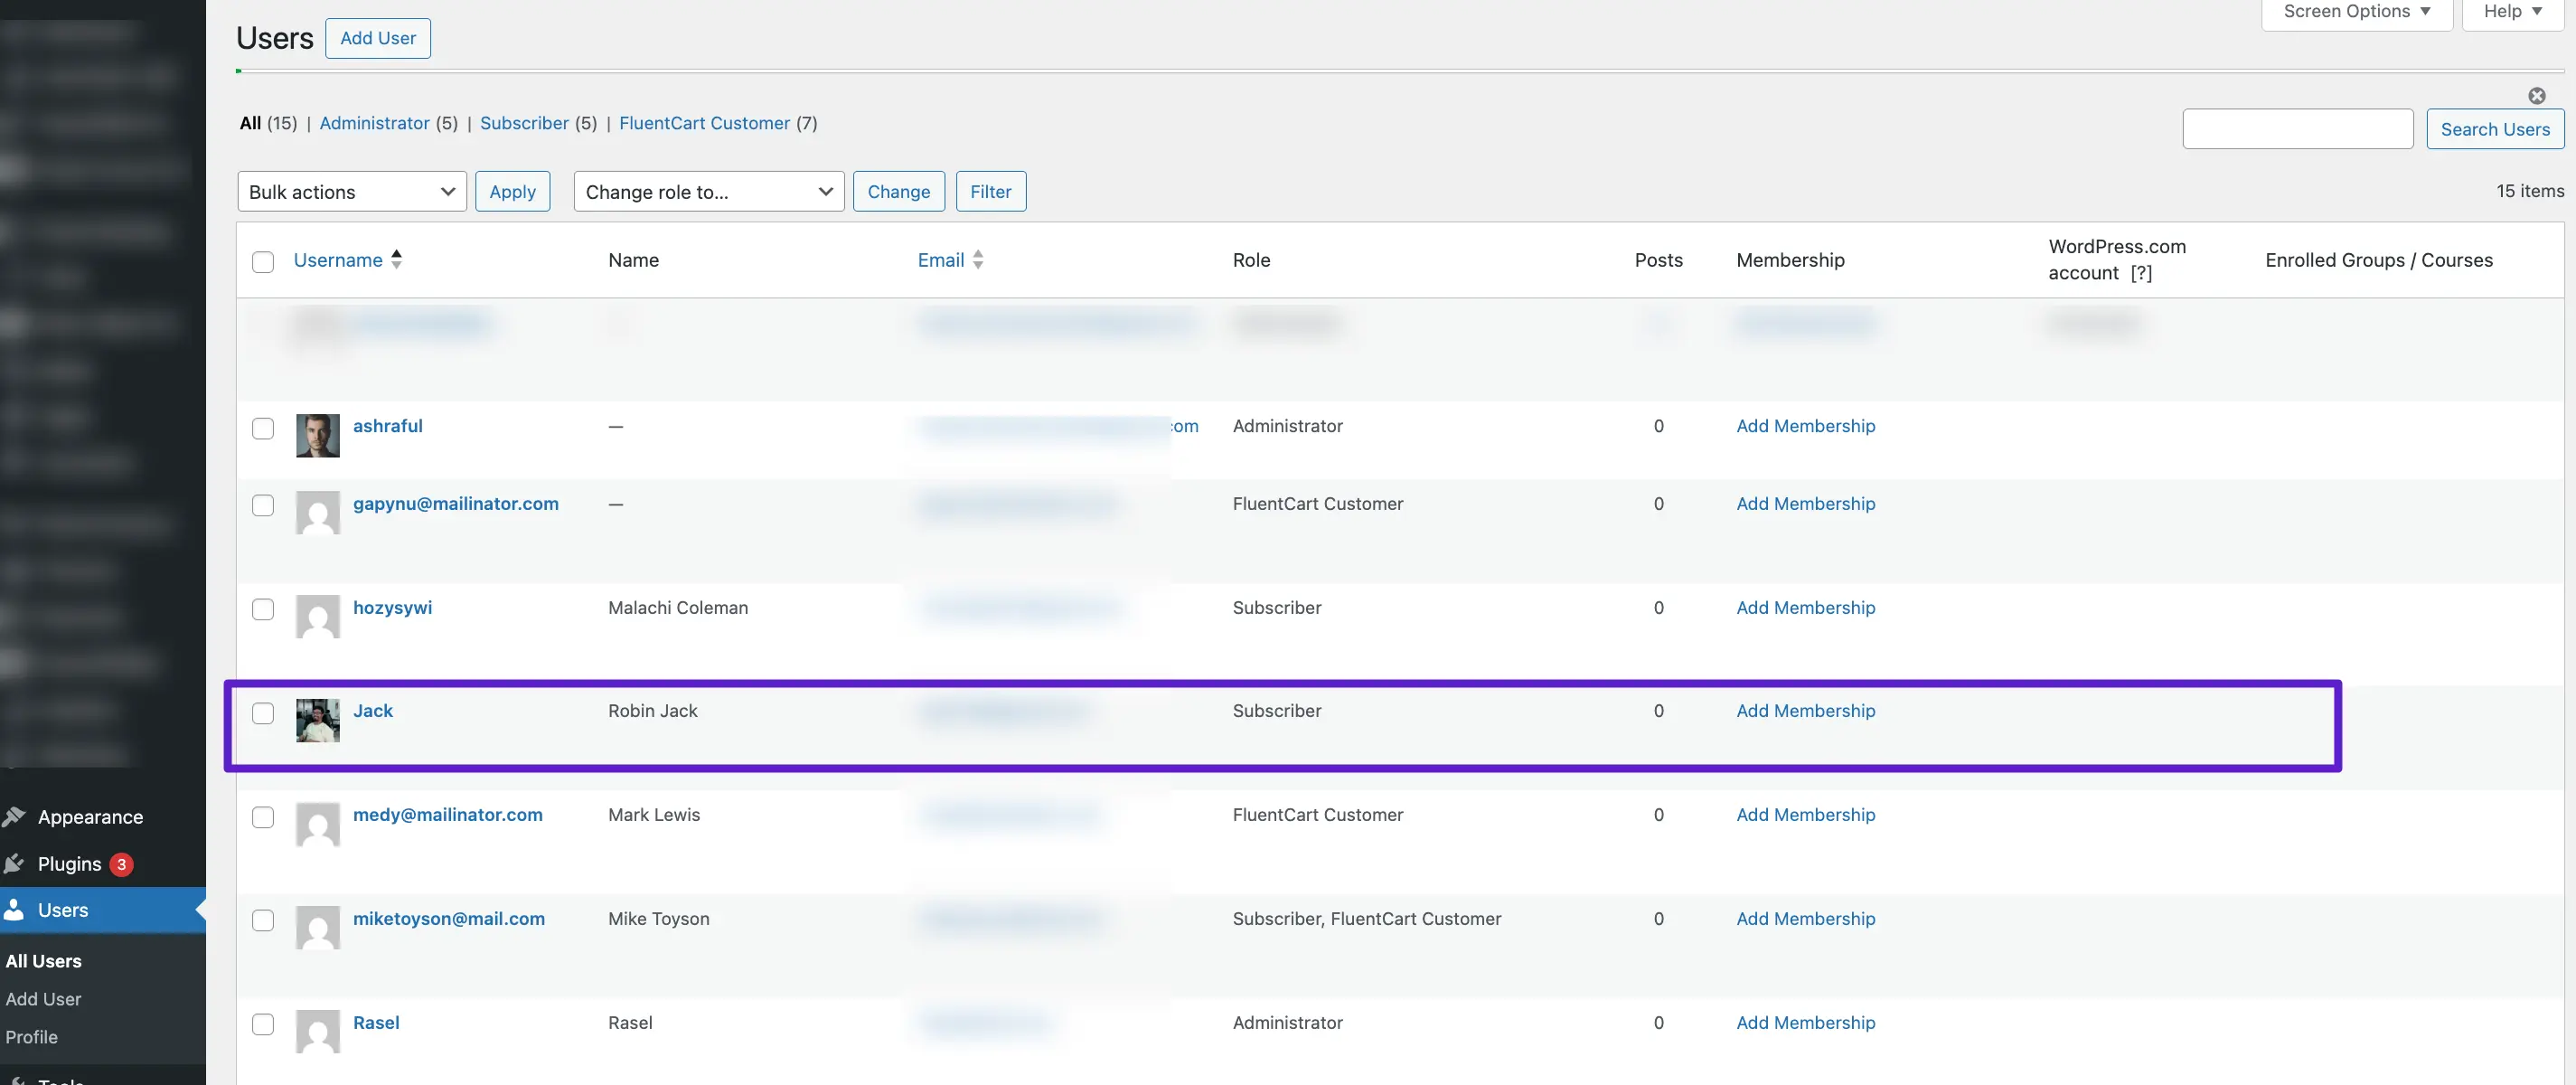
Task: Filter by Administrator role
Action: [x=374, y=123]
